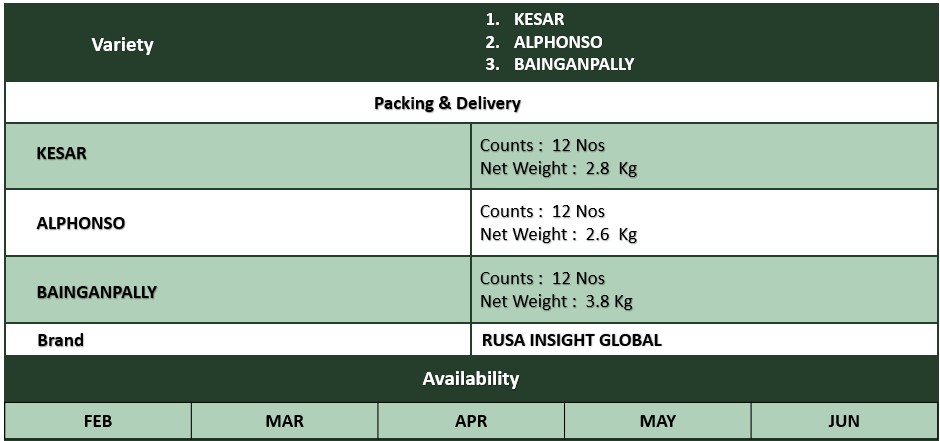The image size is (940, 441).
Task: Click the Counts 12 Nos text for KESAR
Action: pyautogui.click(x=543, y=146)
